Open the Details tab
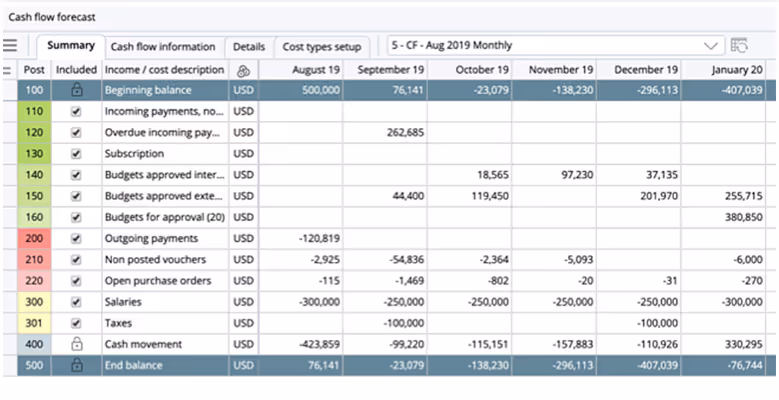The image size is (779, 400). [x=249, y=47]
